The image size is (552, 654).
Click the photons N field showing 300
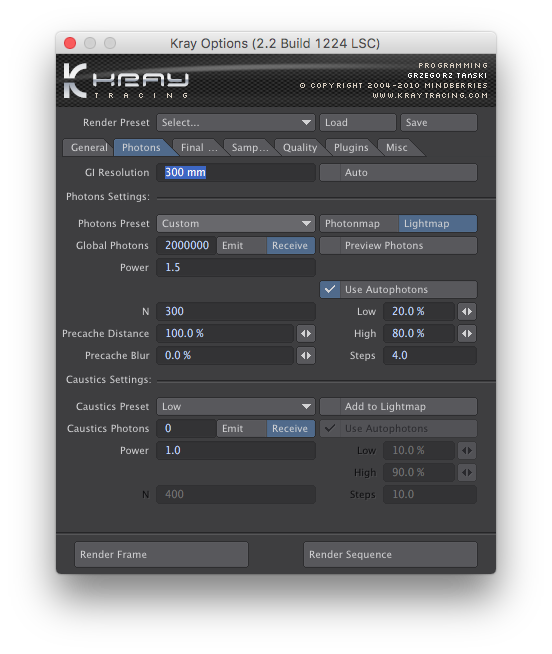coord(236,312)
